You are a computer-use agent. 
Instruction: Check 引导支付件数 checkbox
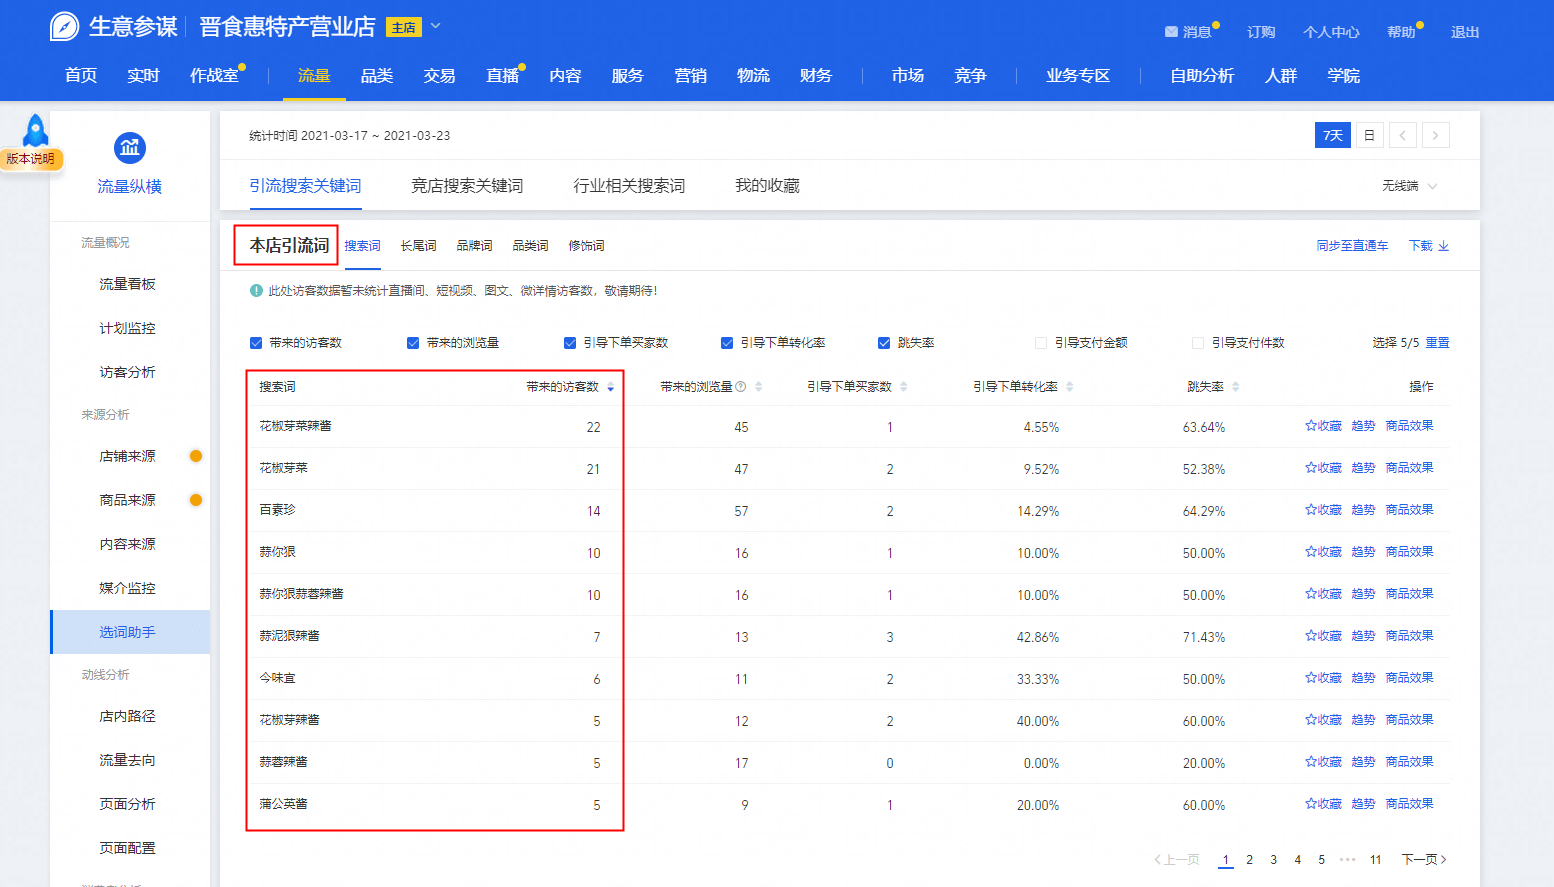tap(1198, 343)
